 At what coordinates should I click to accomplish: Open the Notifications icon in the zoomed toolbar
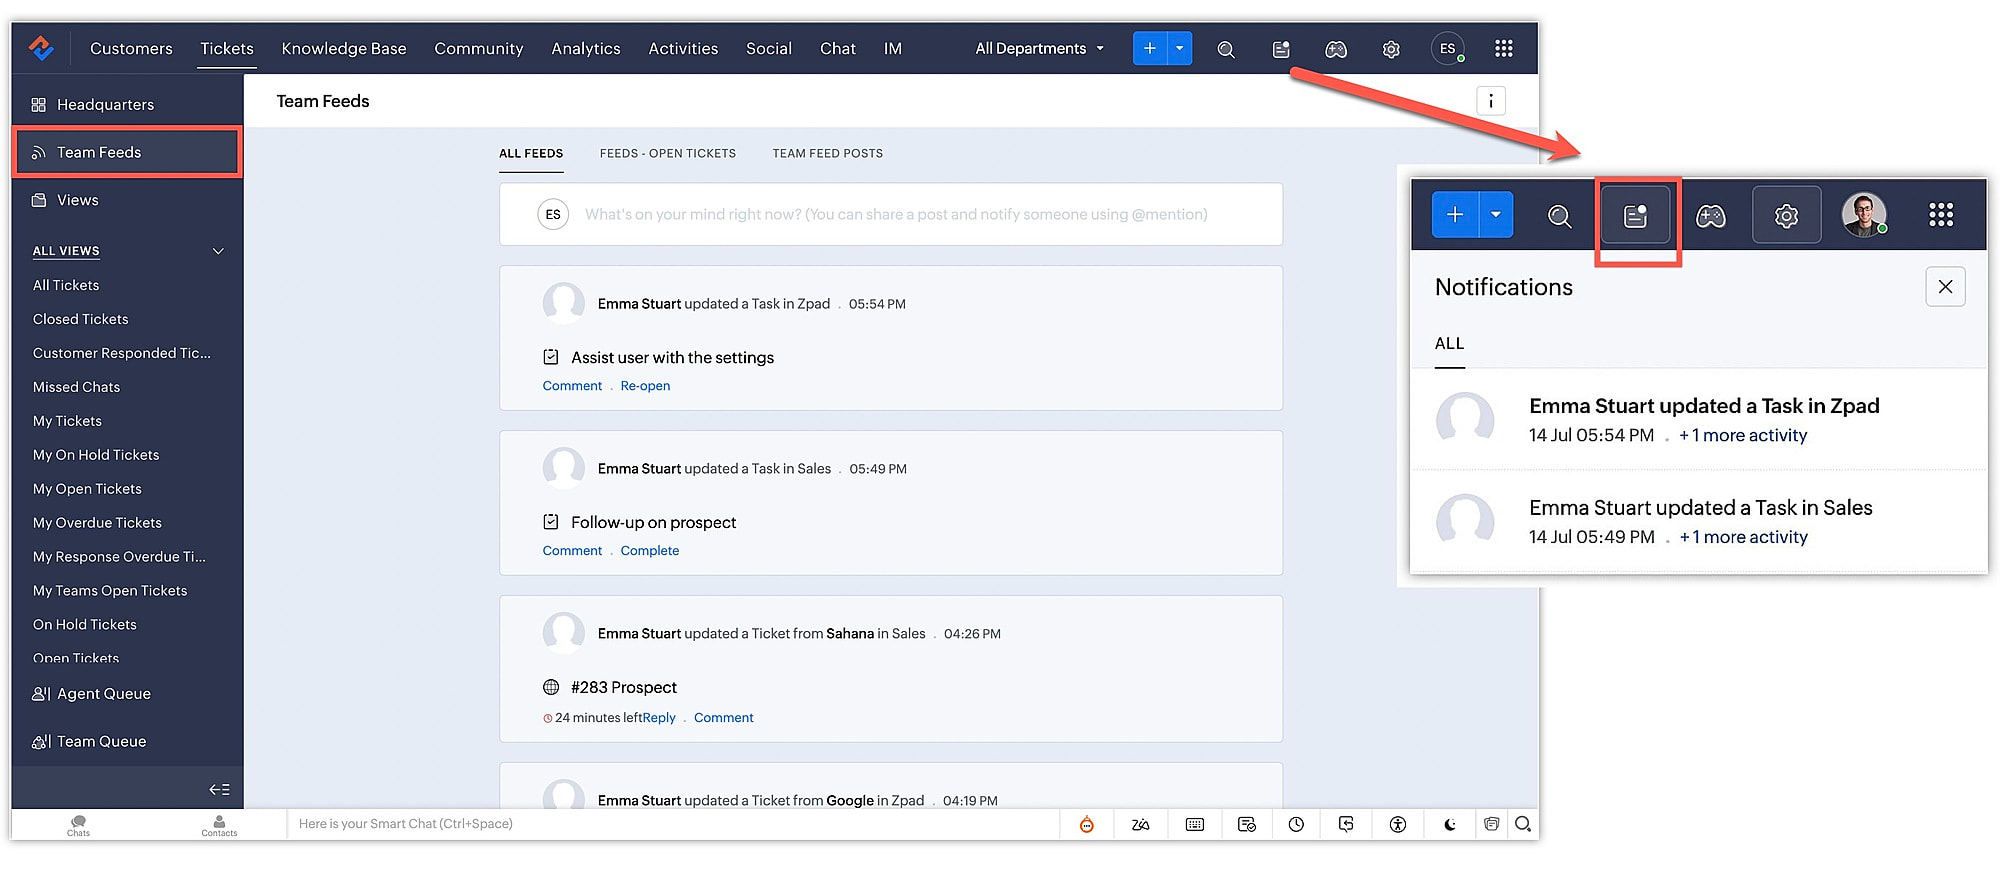click(x=1636, y=215)
